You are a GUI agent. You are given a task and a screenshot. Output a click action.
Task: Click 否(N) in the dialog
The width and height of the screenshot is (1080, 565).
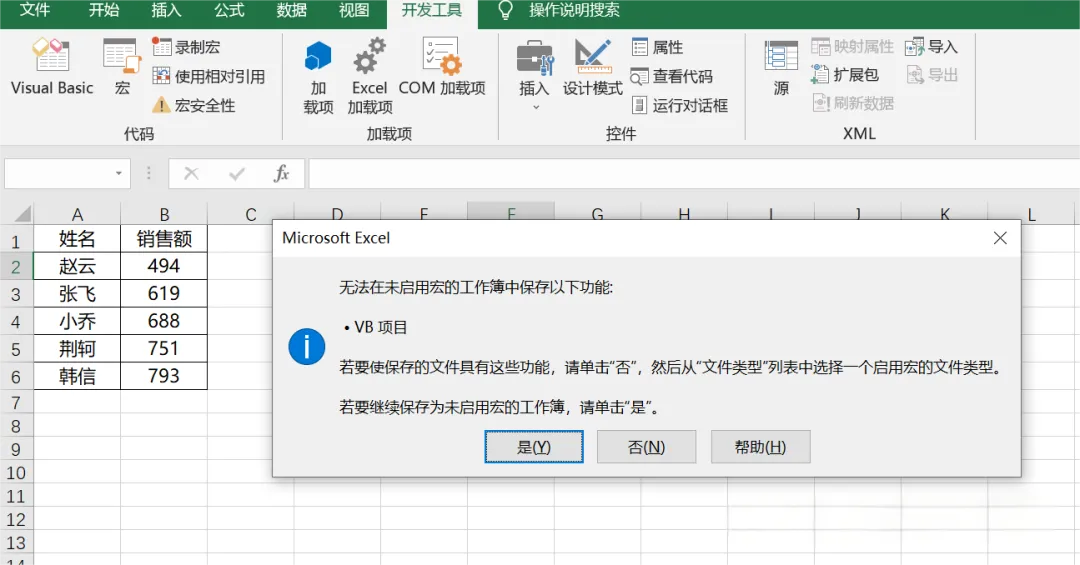pos(646,446)
